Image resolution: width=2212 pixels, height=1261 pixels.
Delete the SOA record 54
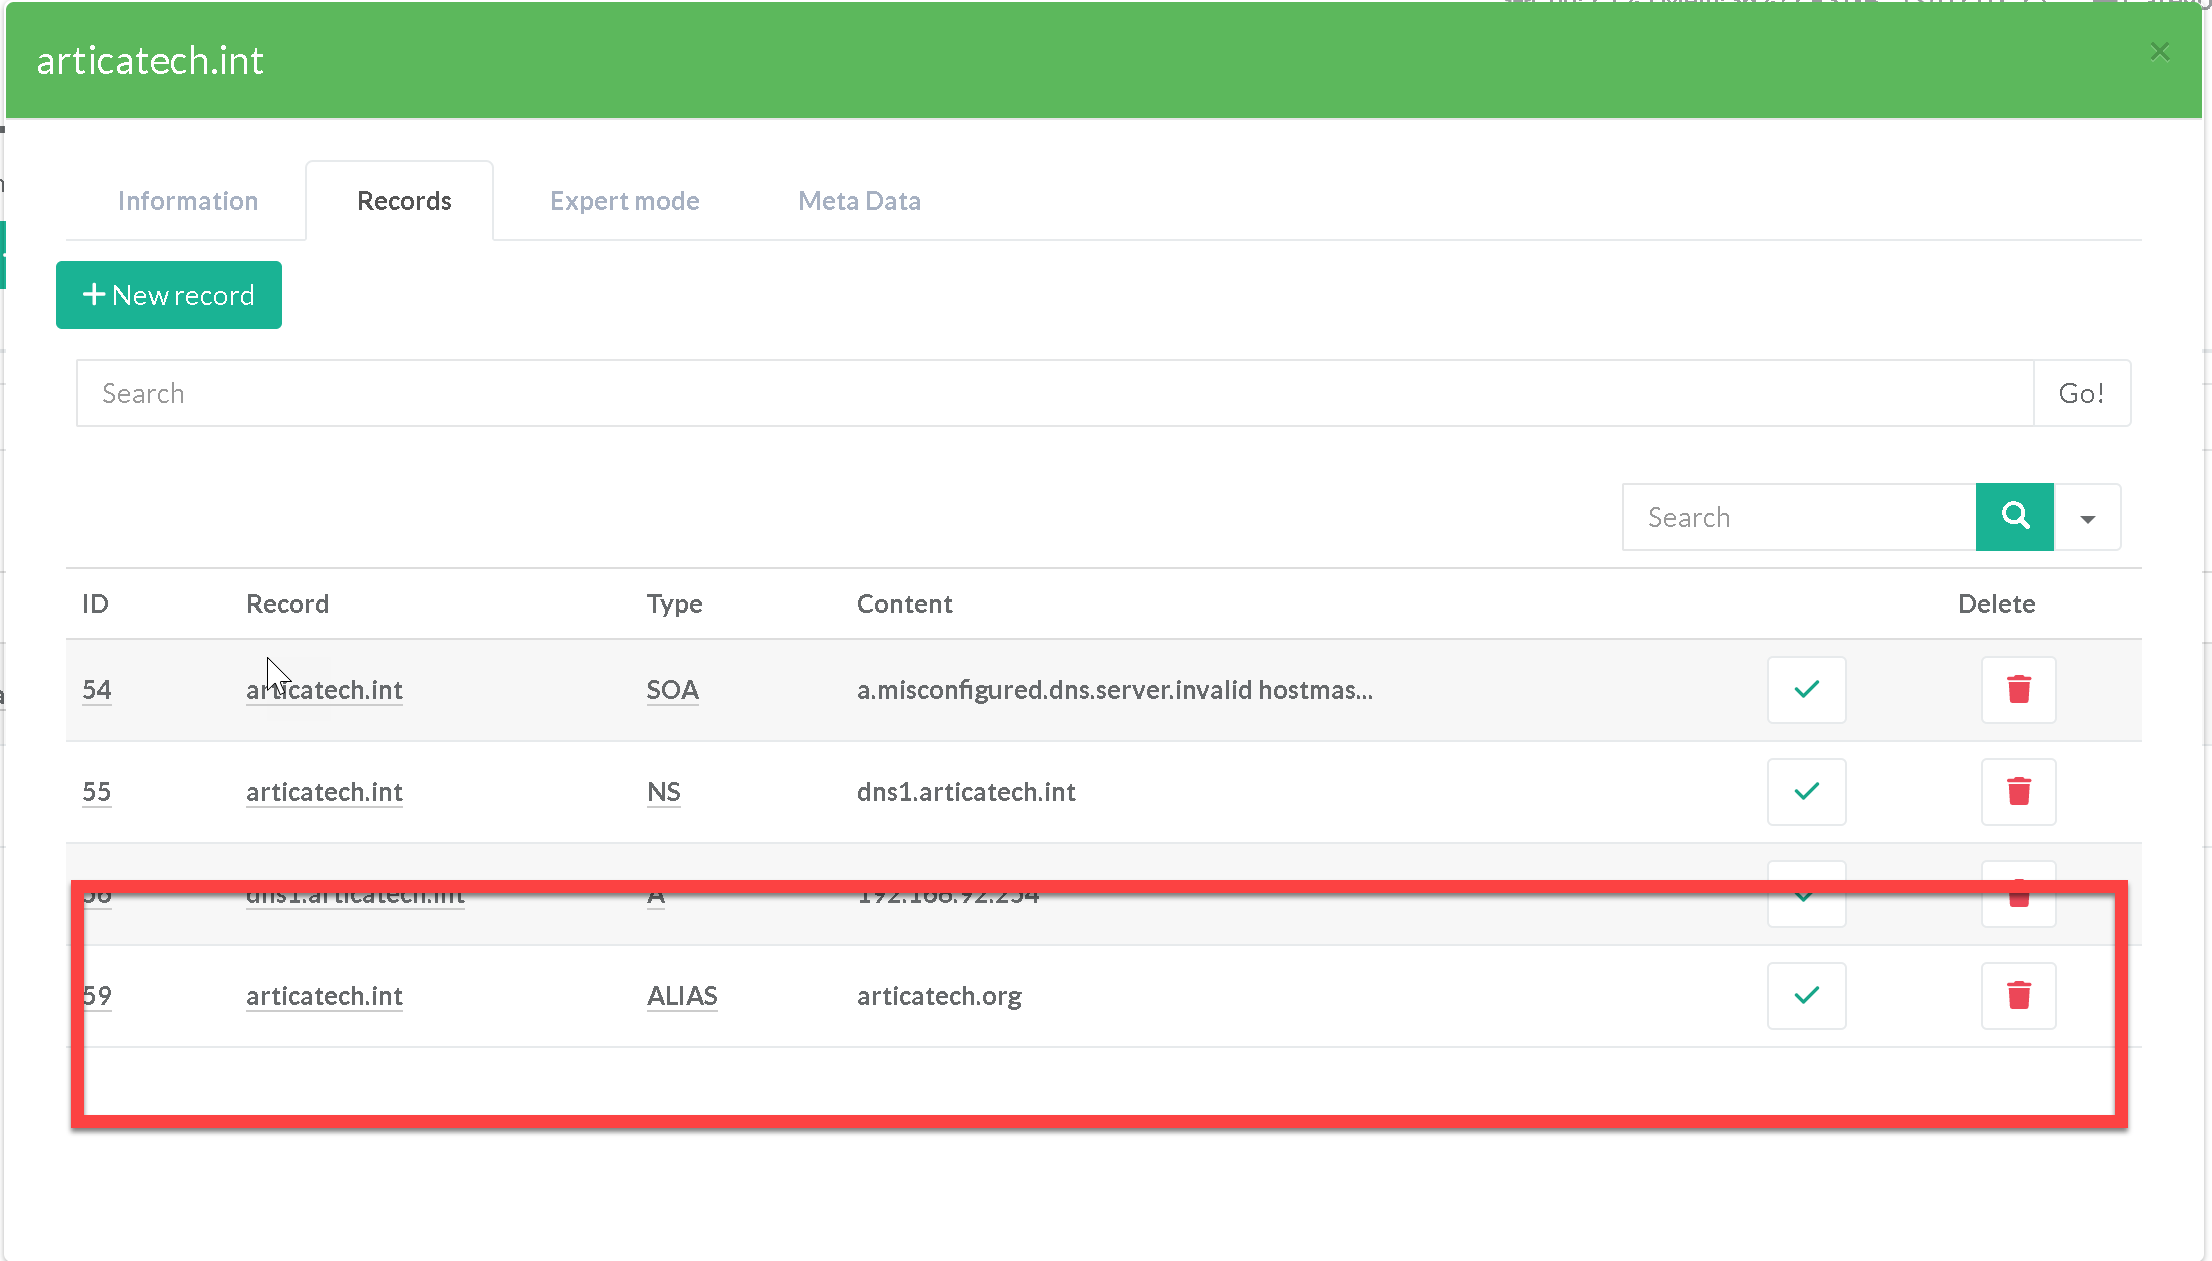point(2018,689)
